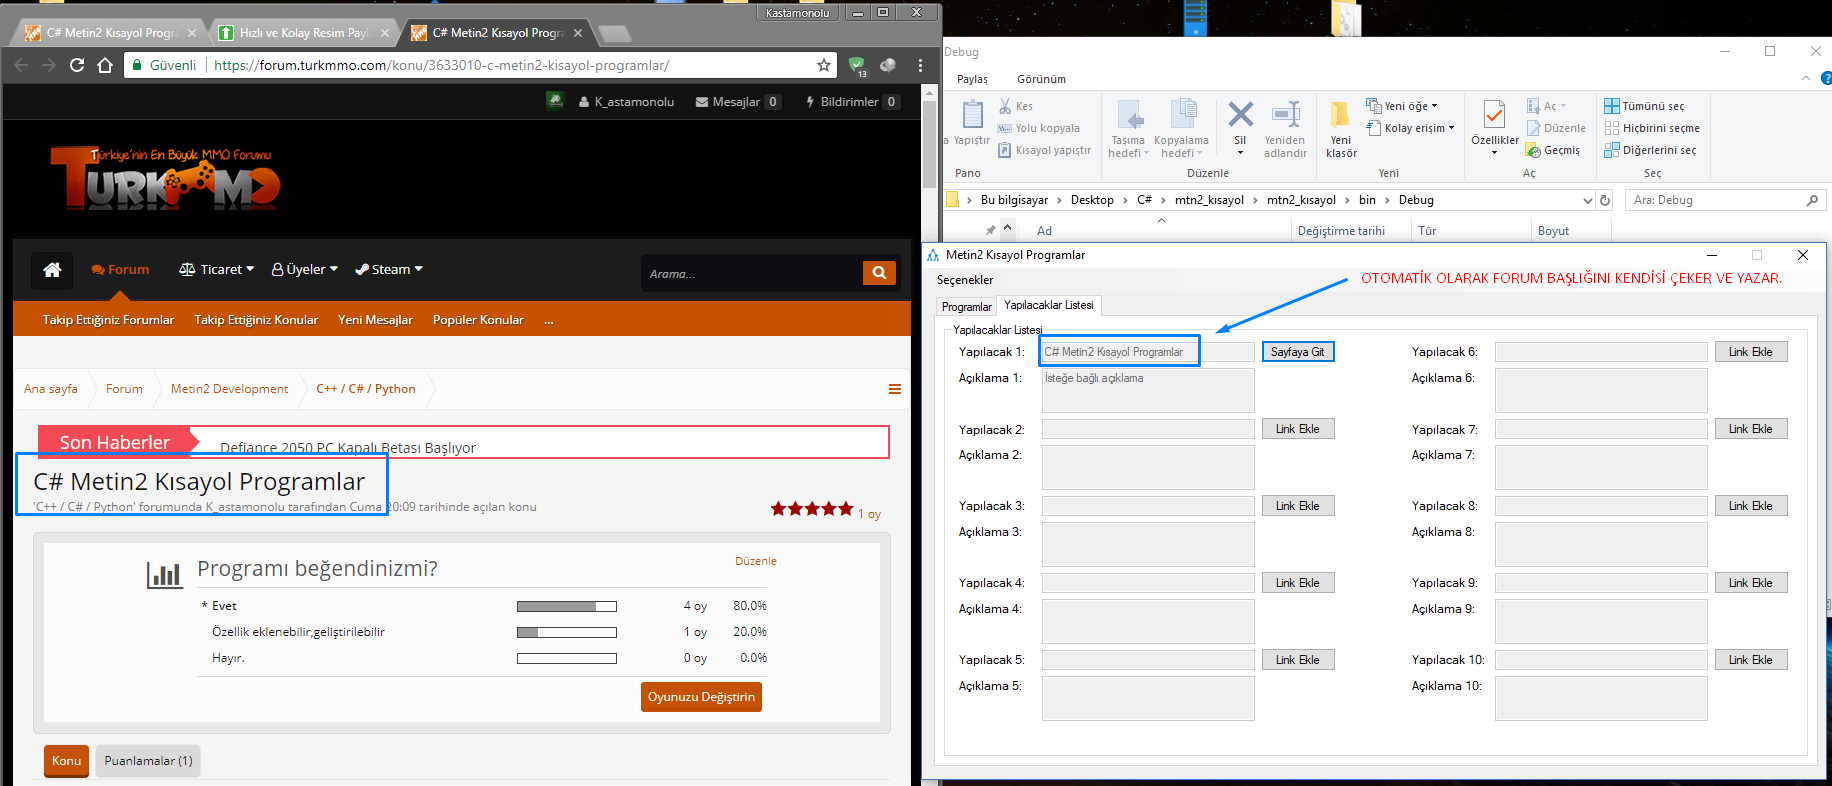This screenshot has height=786, width=1832.
Task: Open Görünüm tab in Explorer ribbon
Action: coord(1041,79)
